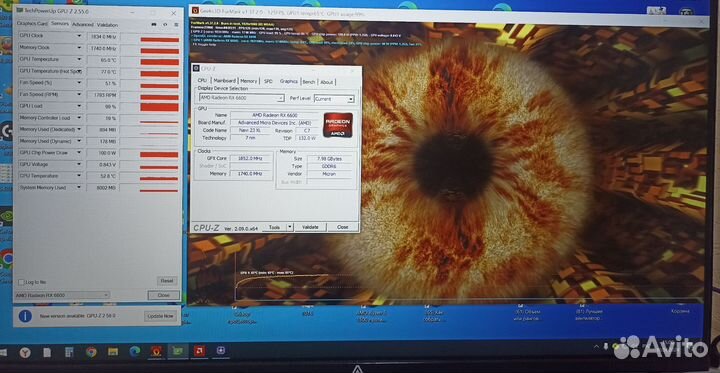720x373 pixels.
Task: Switch to the Memory tab in CPU-Z
Action: 248,81
